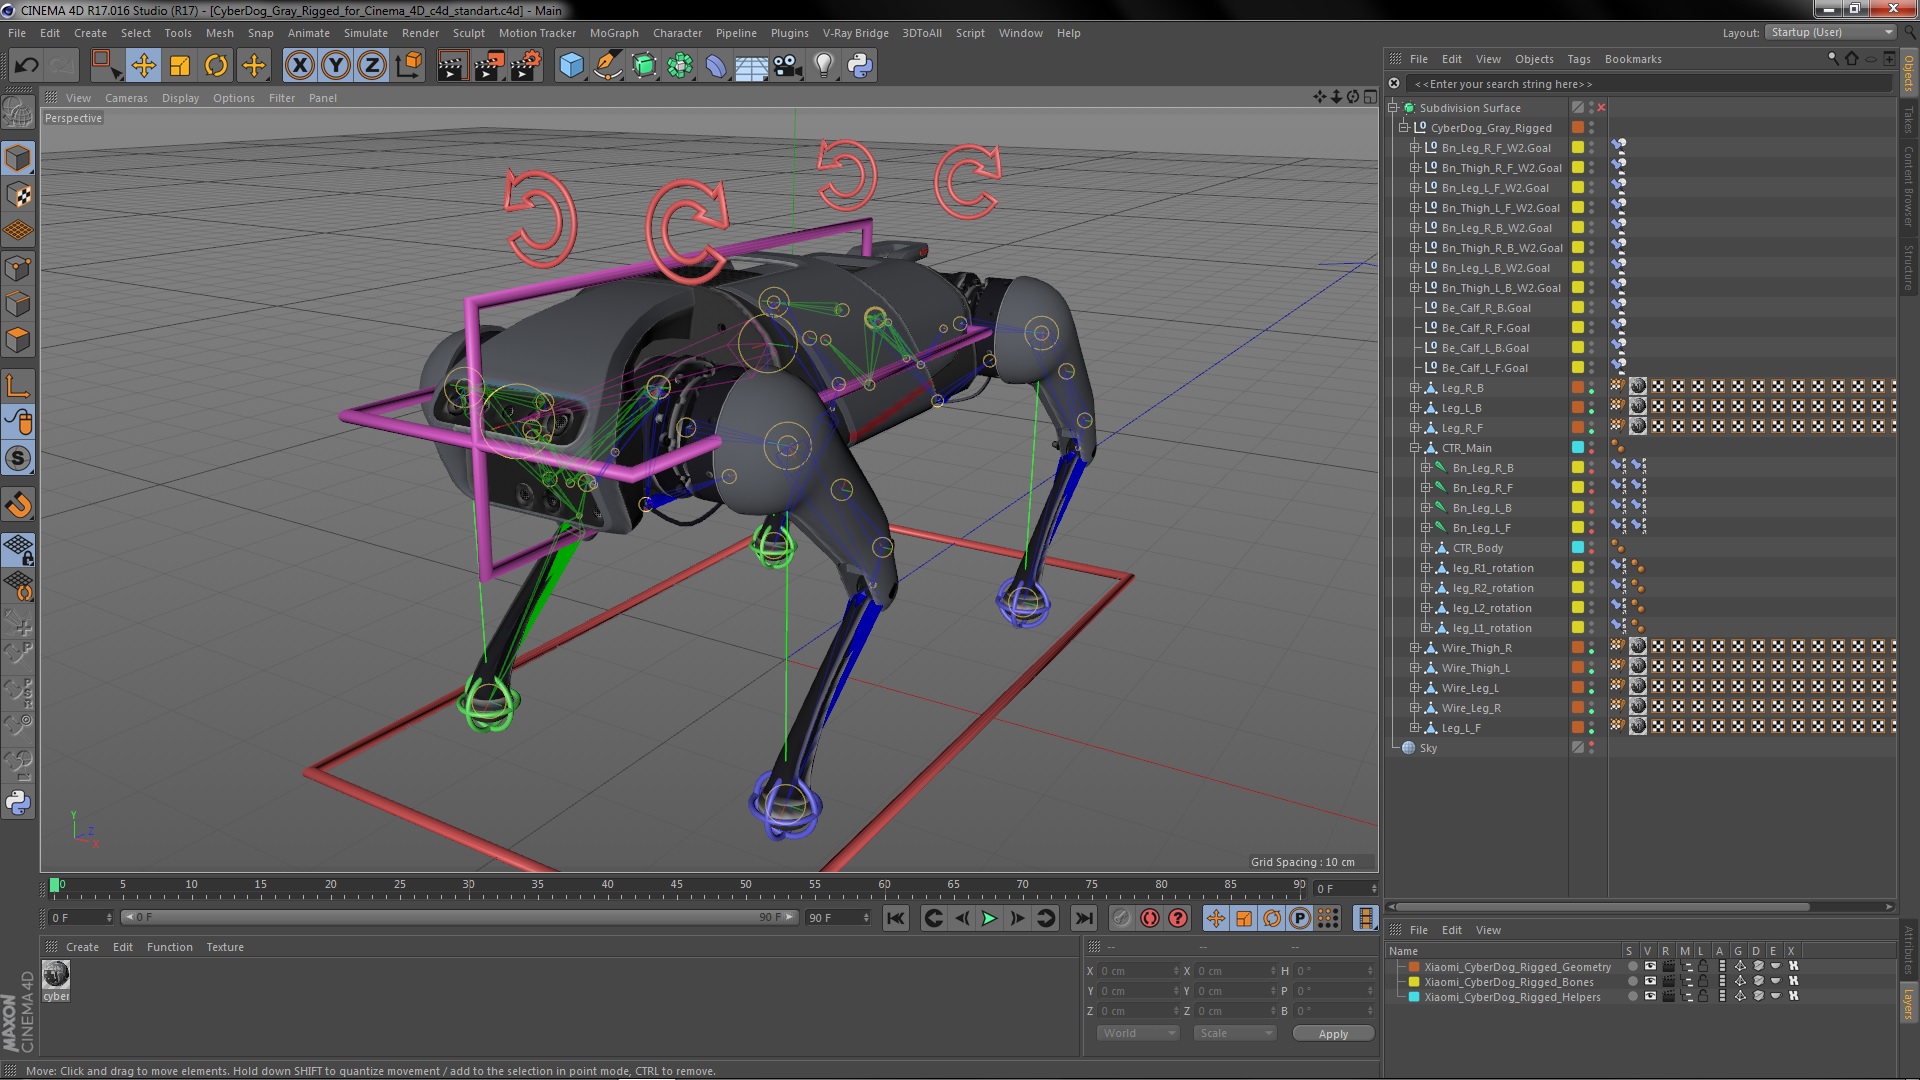Go to end of animation
The width and height of the screenshot is (1920, 1080).
click(1084, 918)
